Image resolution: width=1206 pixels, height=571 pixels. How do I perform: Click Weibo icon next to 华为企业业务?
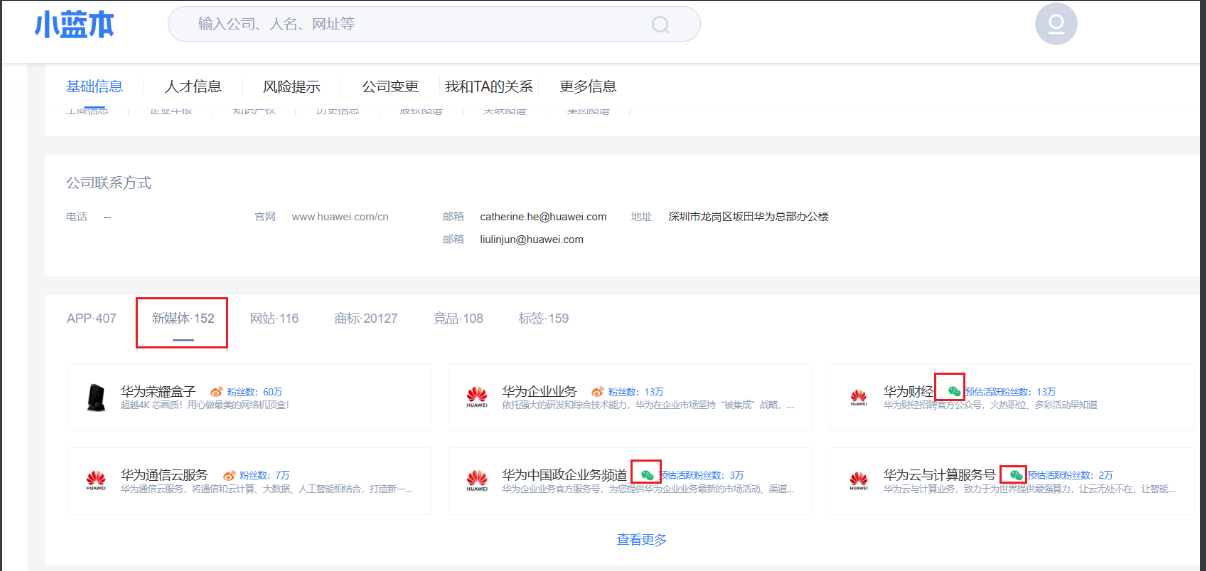(598, 391)
